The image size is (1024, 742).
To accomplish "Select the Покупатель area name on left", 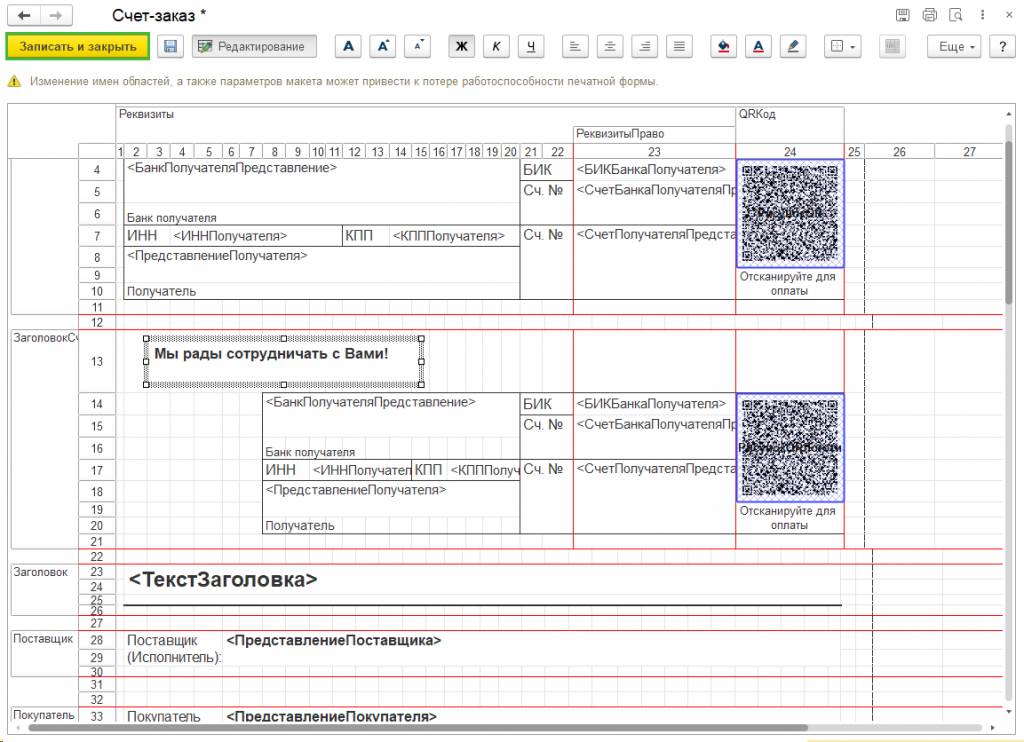I will click(44, 715).
